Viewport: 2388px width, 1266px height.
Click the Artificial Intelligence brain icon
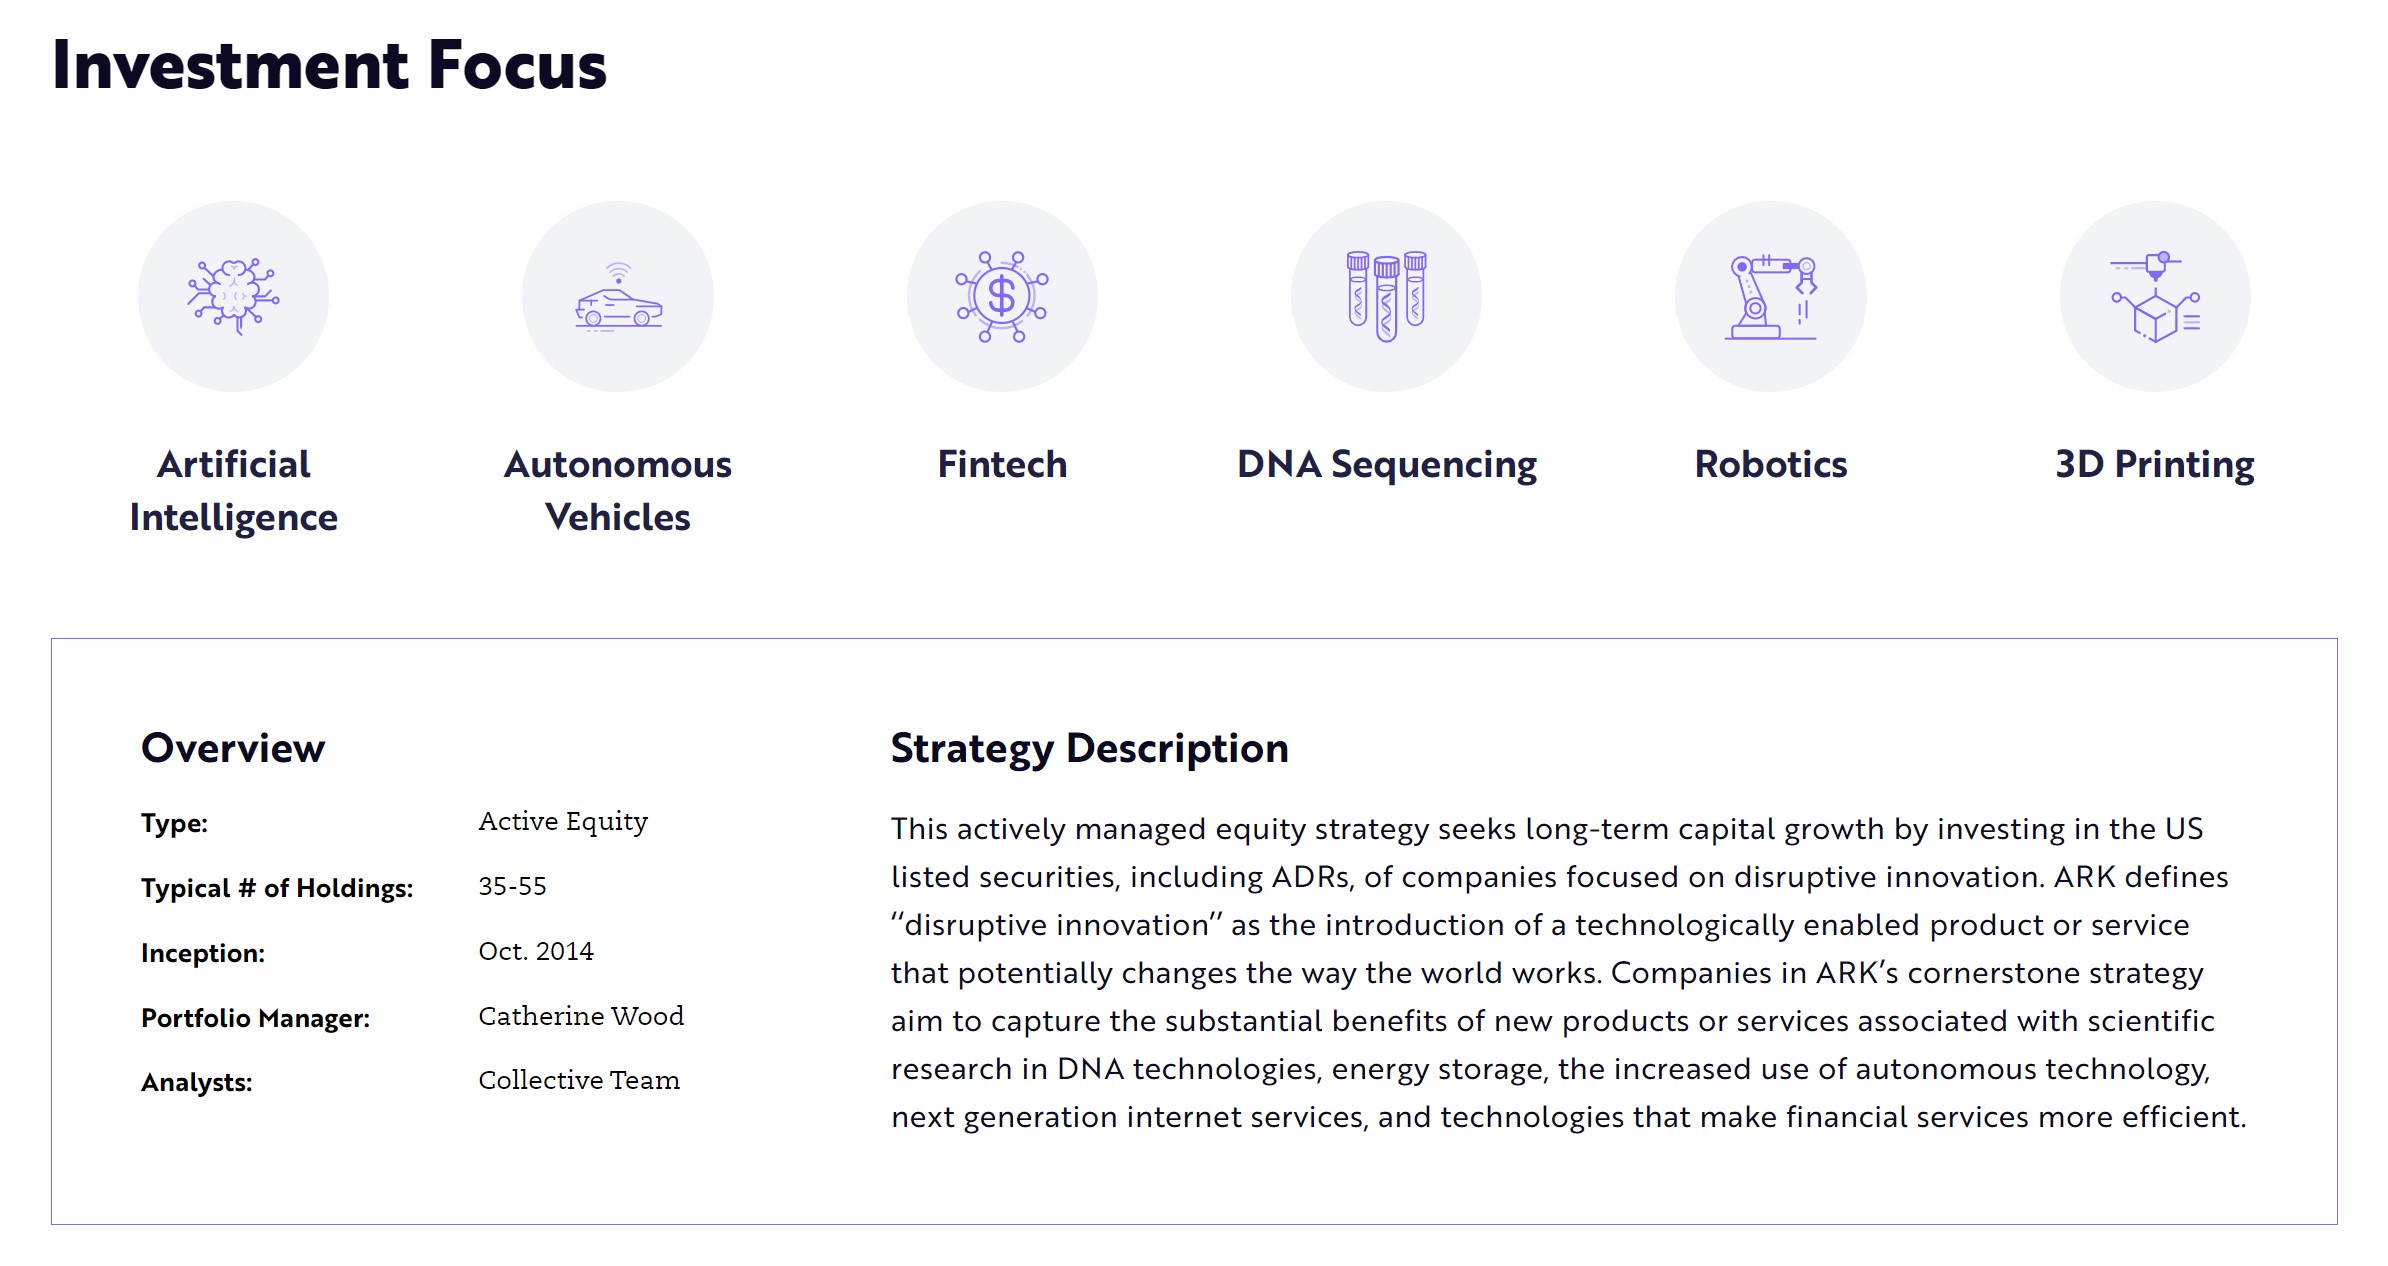point(233,296)
